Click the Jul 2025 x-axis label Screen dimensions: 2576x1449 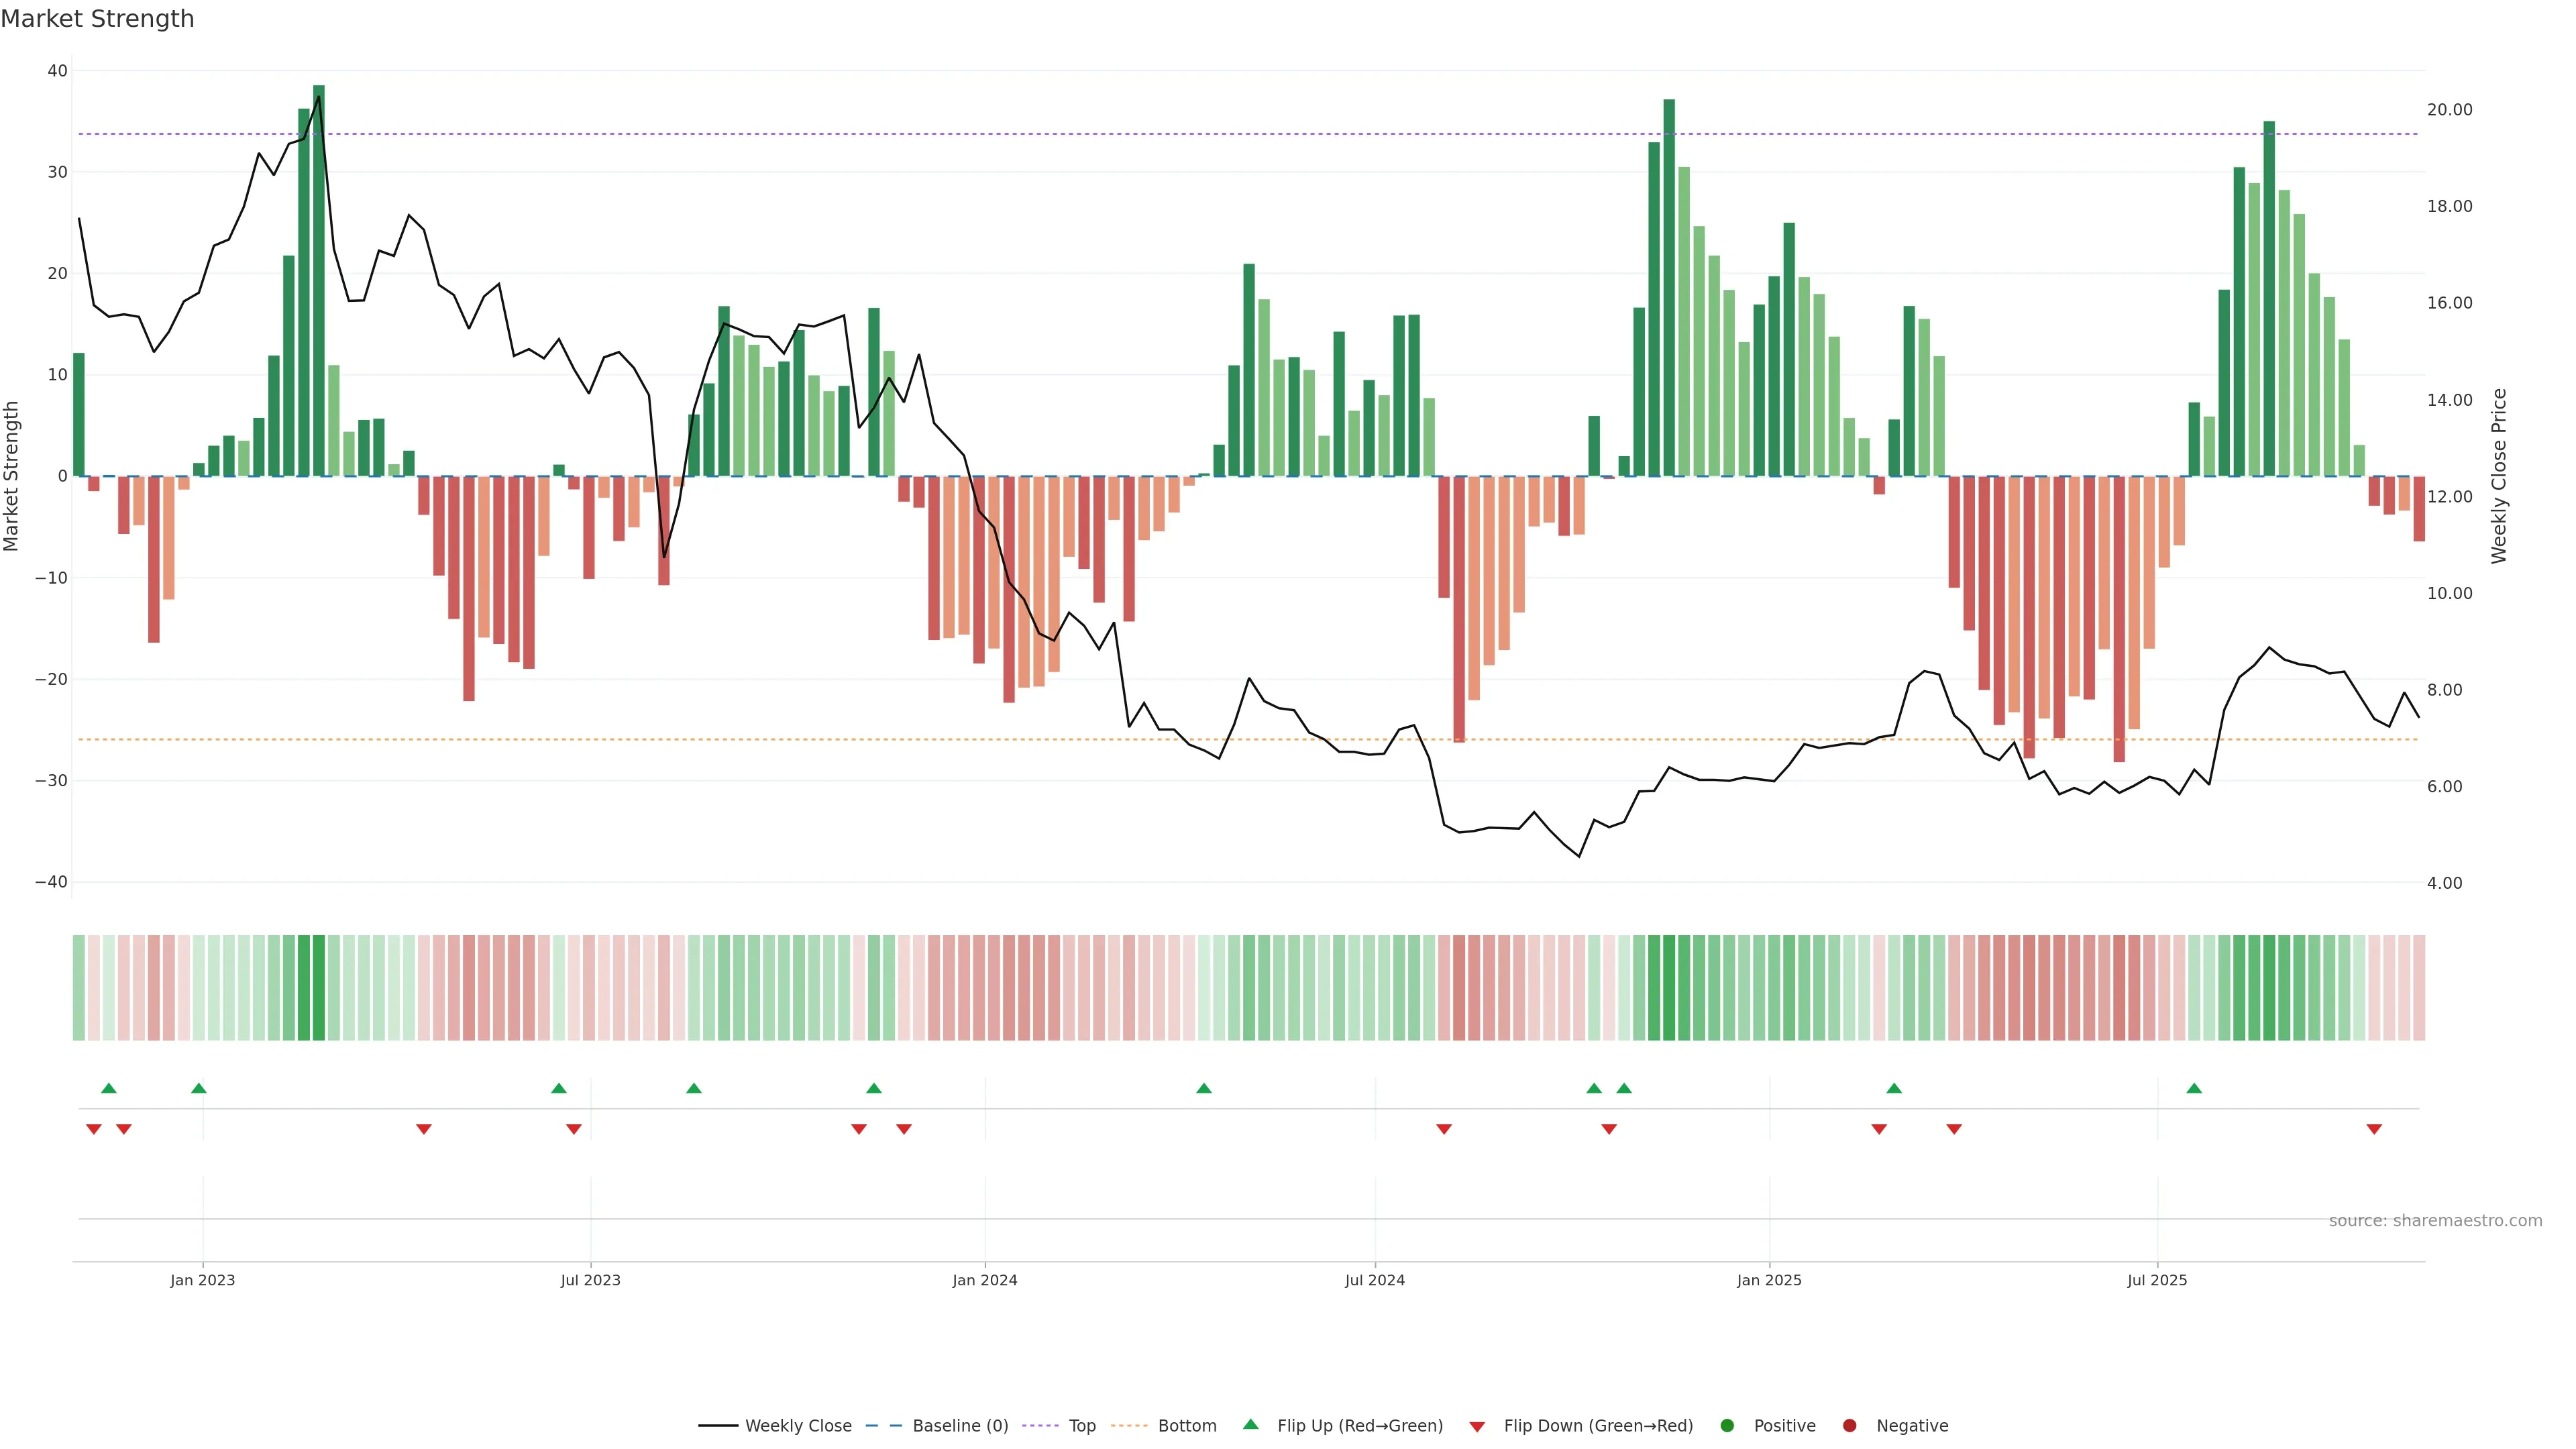click(2157, 1280)
